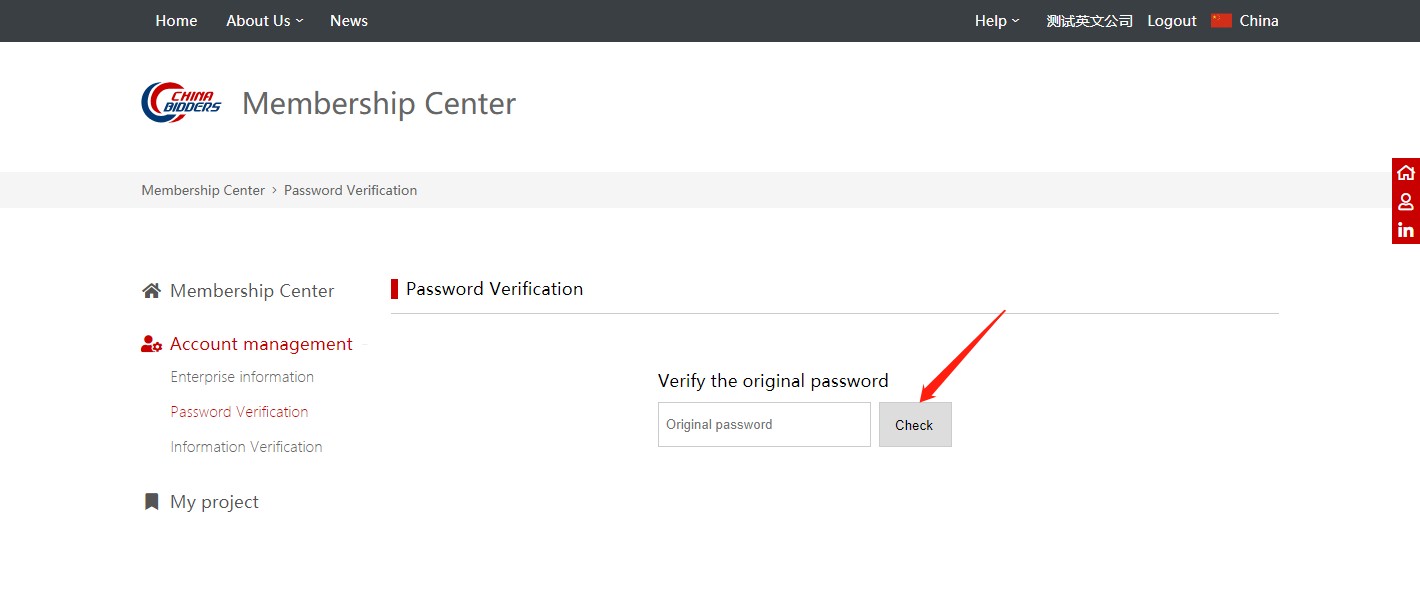Expand the About Us dropdown menu
Screen dimensions: 1420x594
click(264, 20)
